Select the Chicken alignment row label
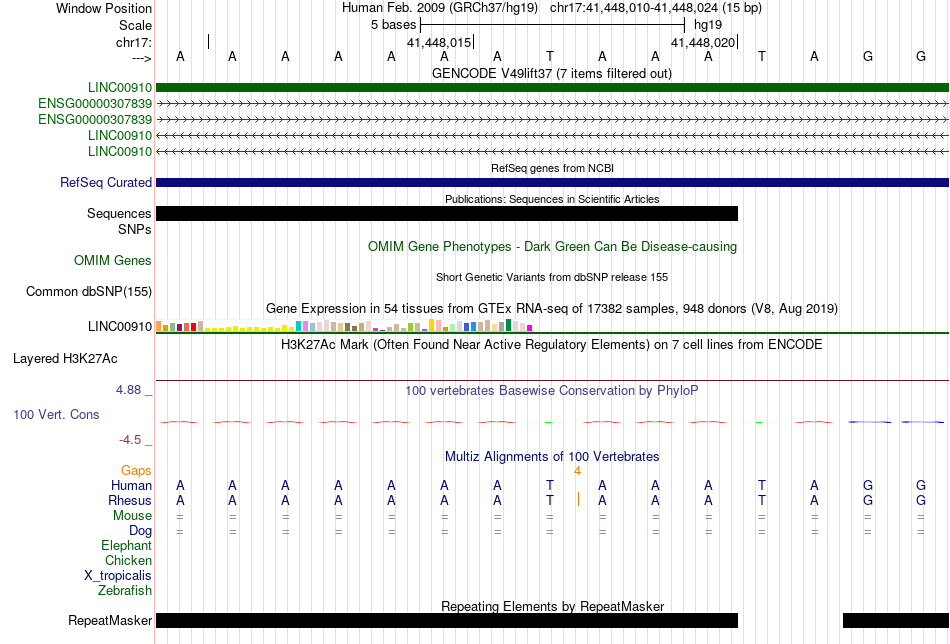This screenshot has height=644, width=950. 128,560
